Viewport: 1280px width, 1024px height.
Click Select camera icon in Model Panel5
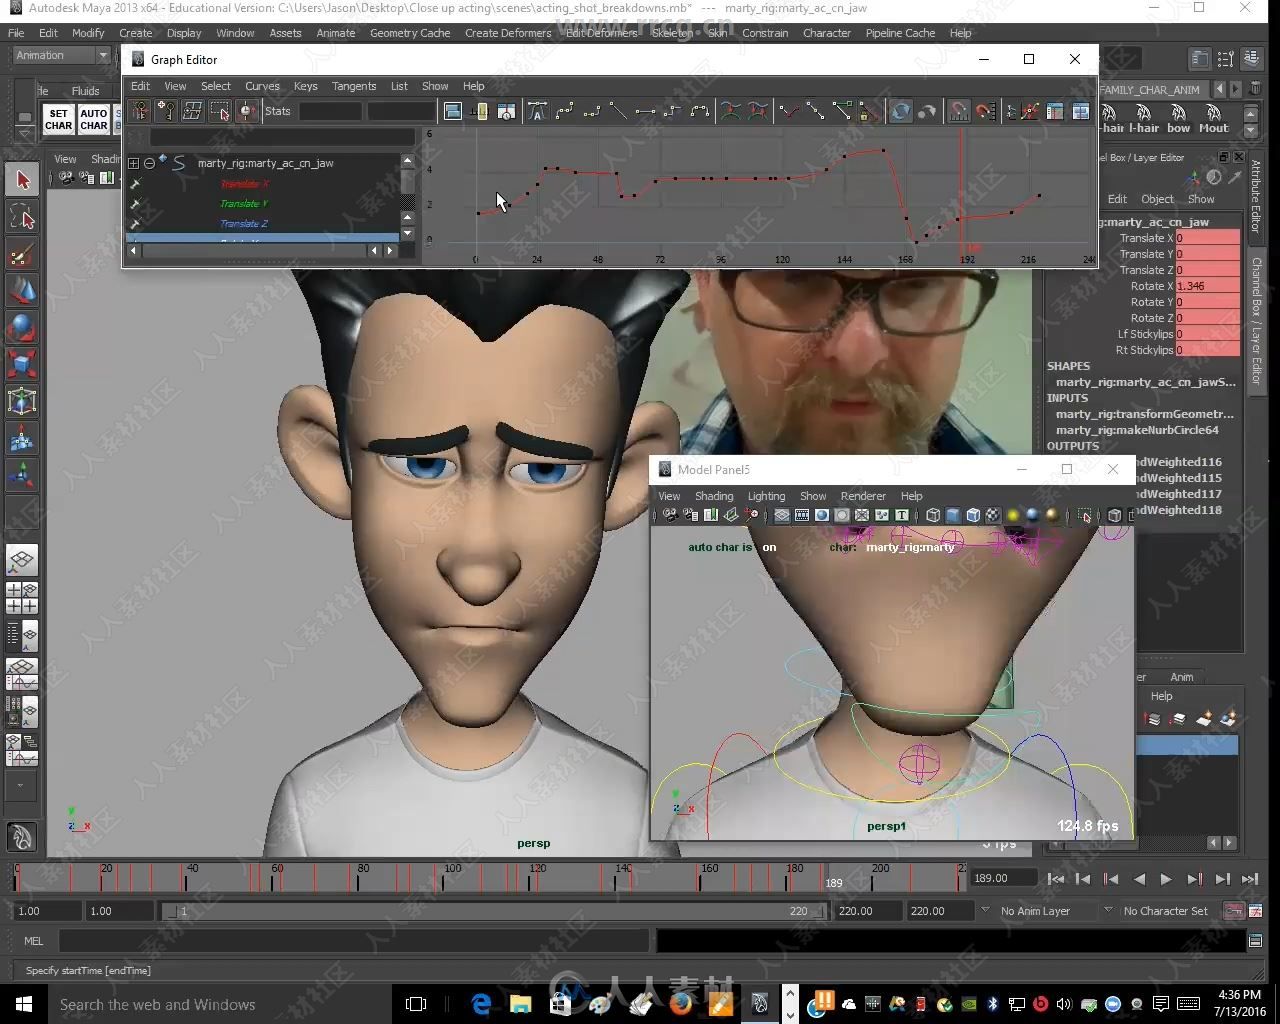pos(670,516)
